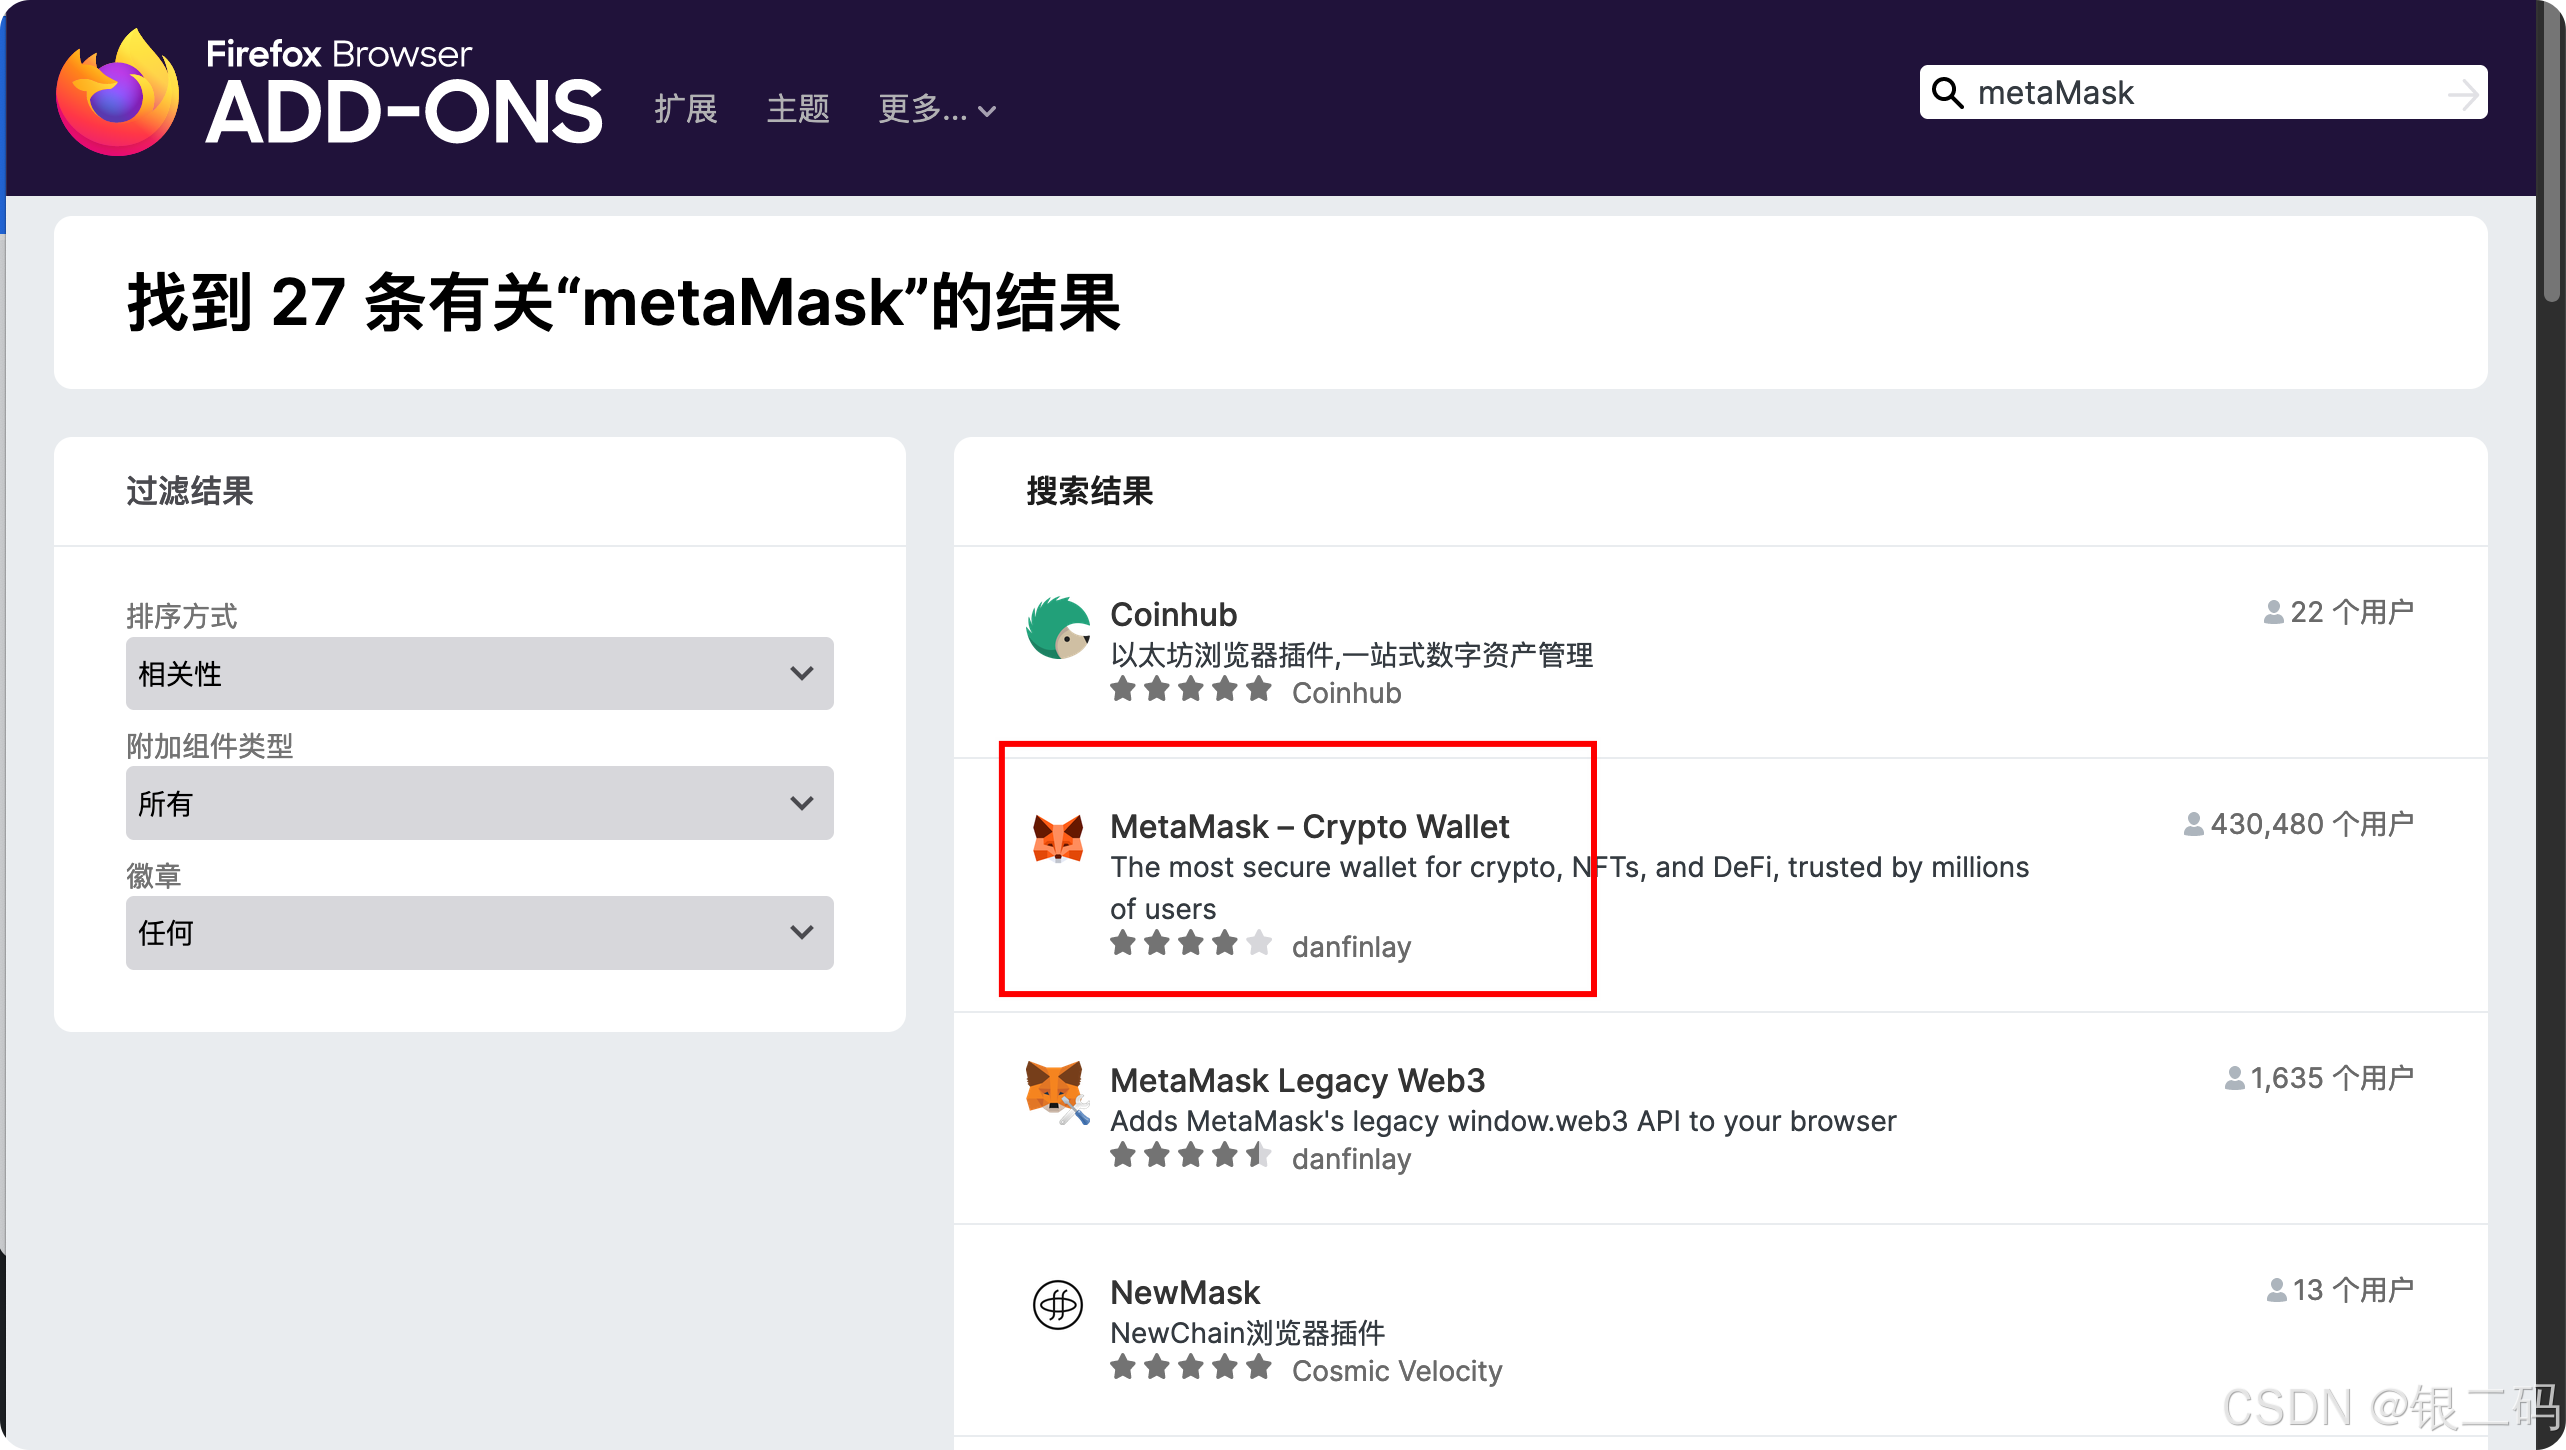Click the Firefox logo icon

tap(118, 93)
